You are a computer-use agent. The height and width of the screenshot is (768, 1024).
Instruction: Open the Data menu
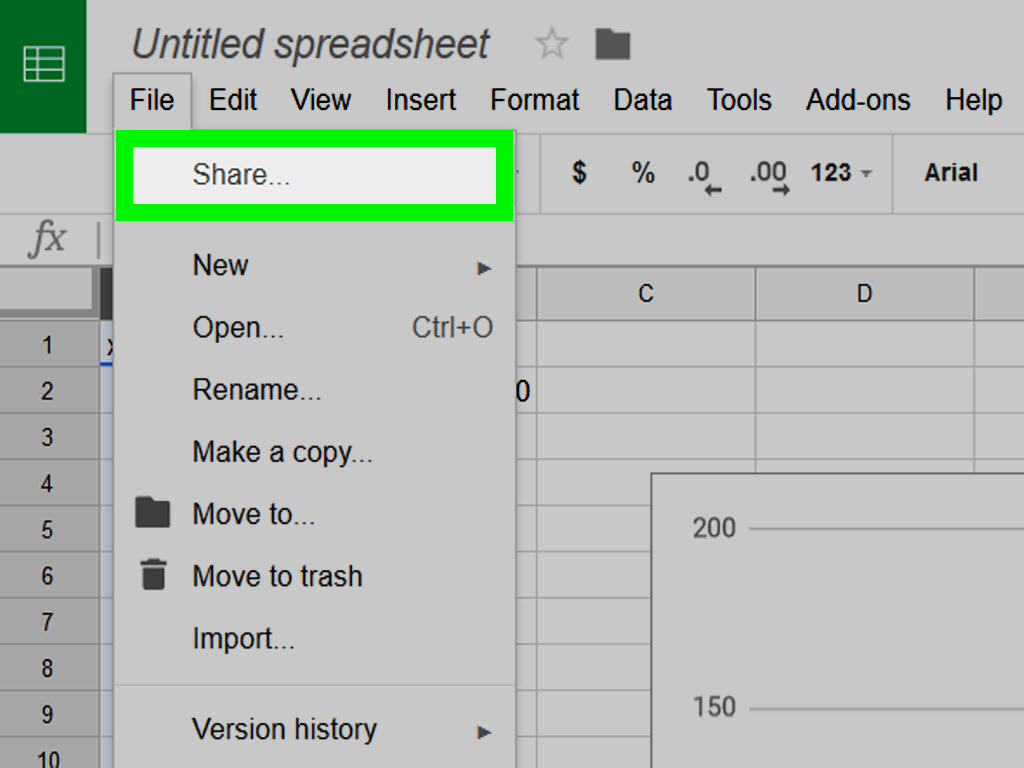[642, 100]
